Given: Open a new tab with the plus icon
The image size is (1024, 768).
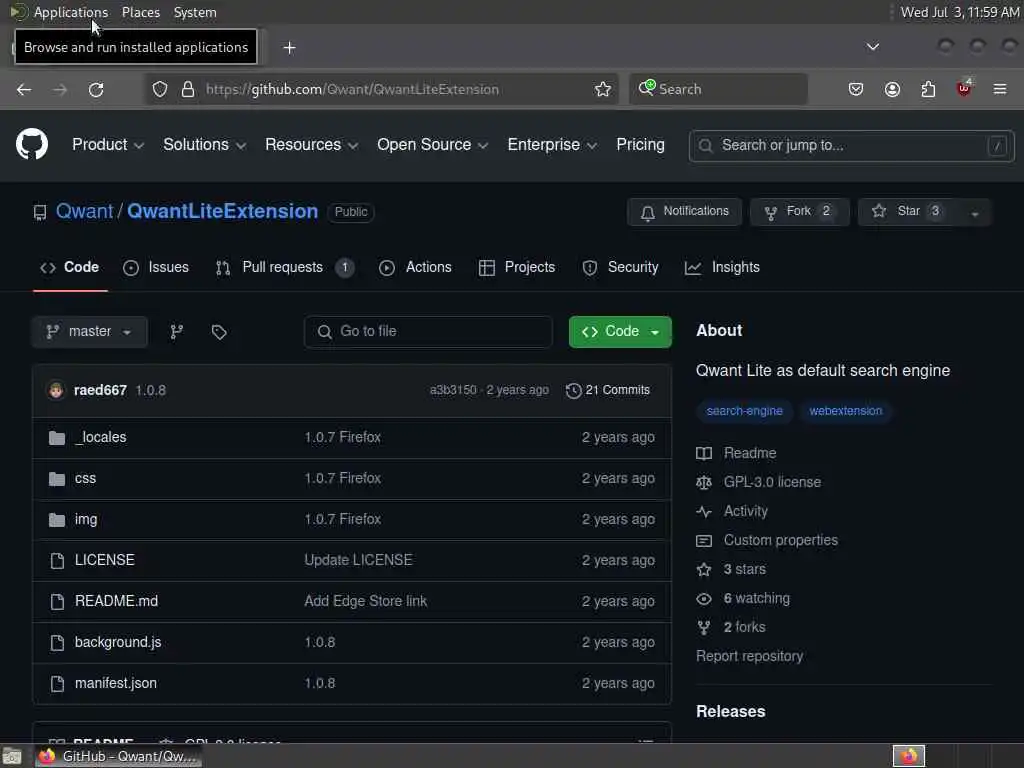Looking at the screenshot, I should (x=289, y=48).
